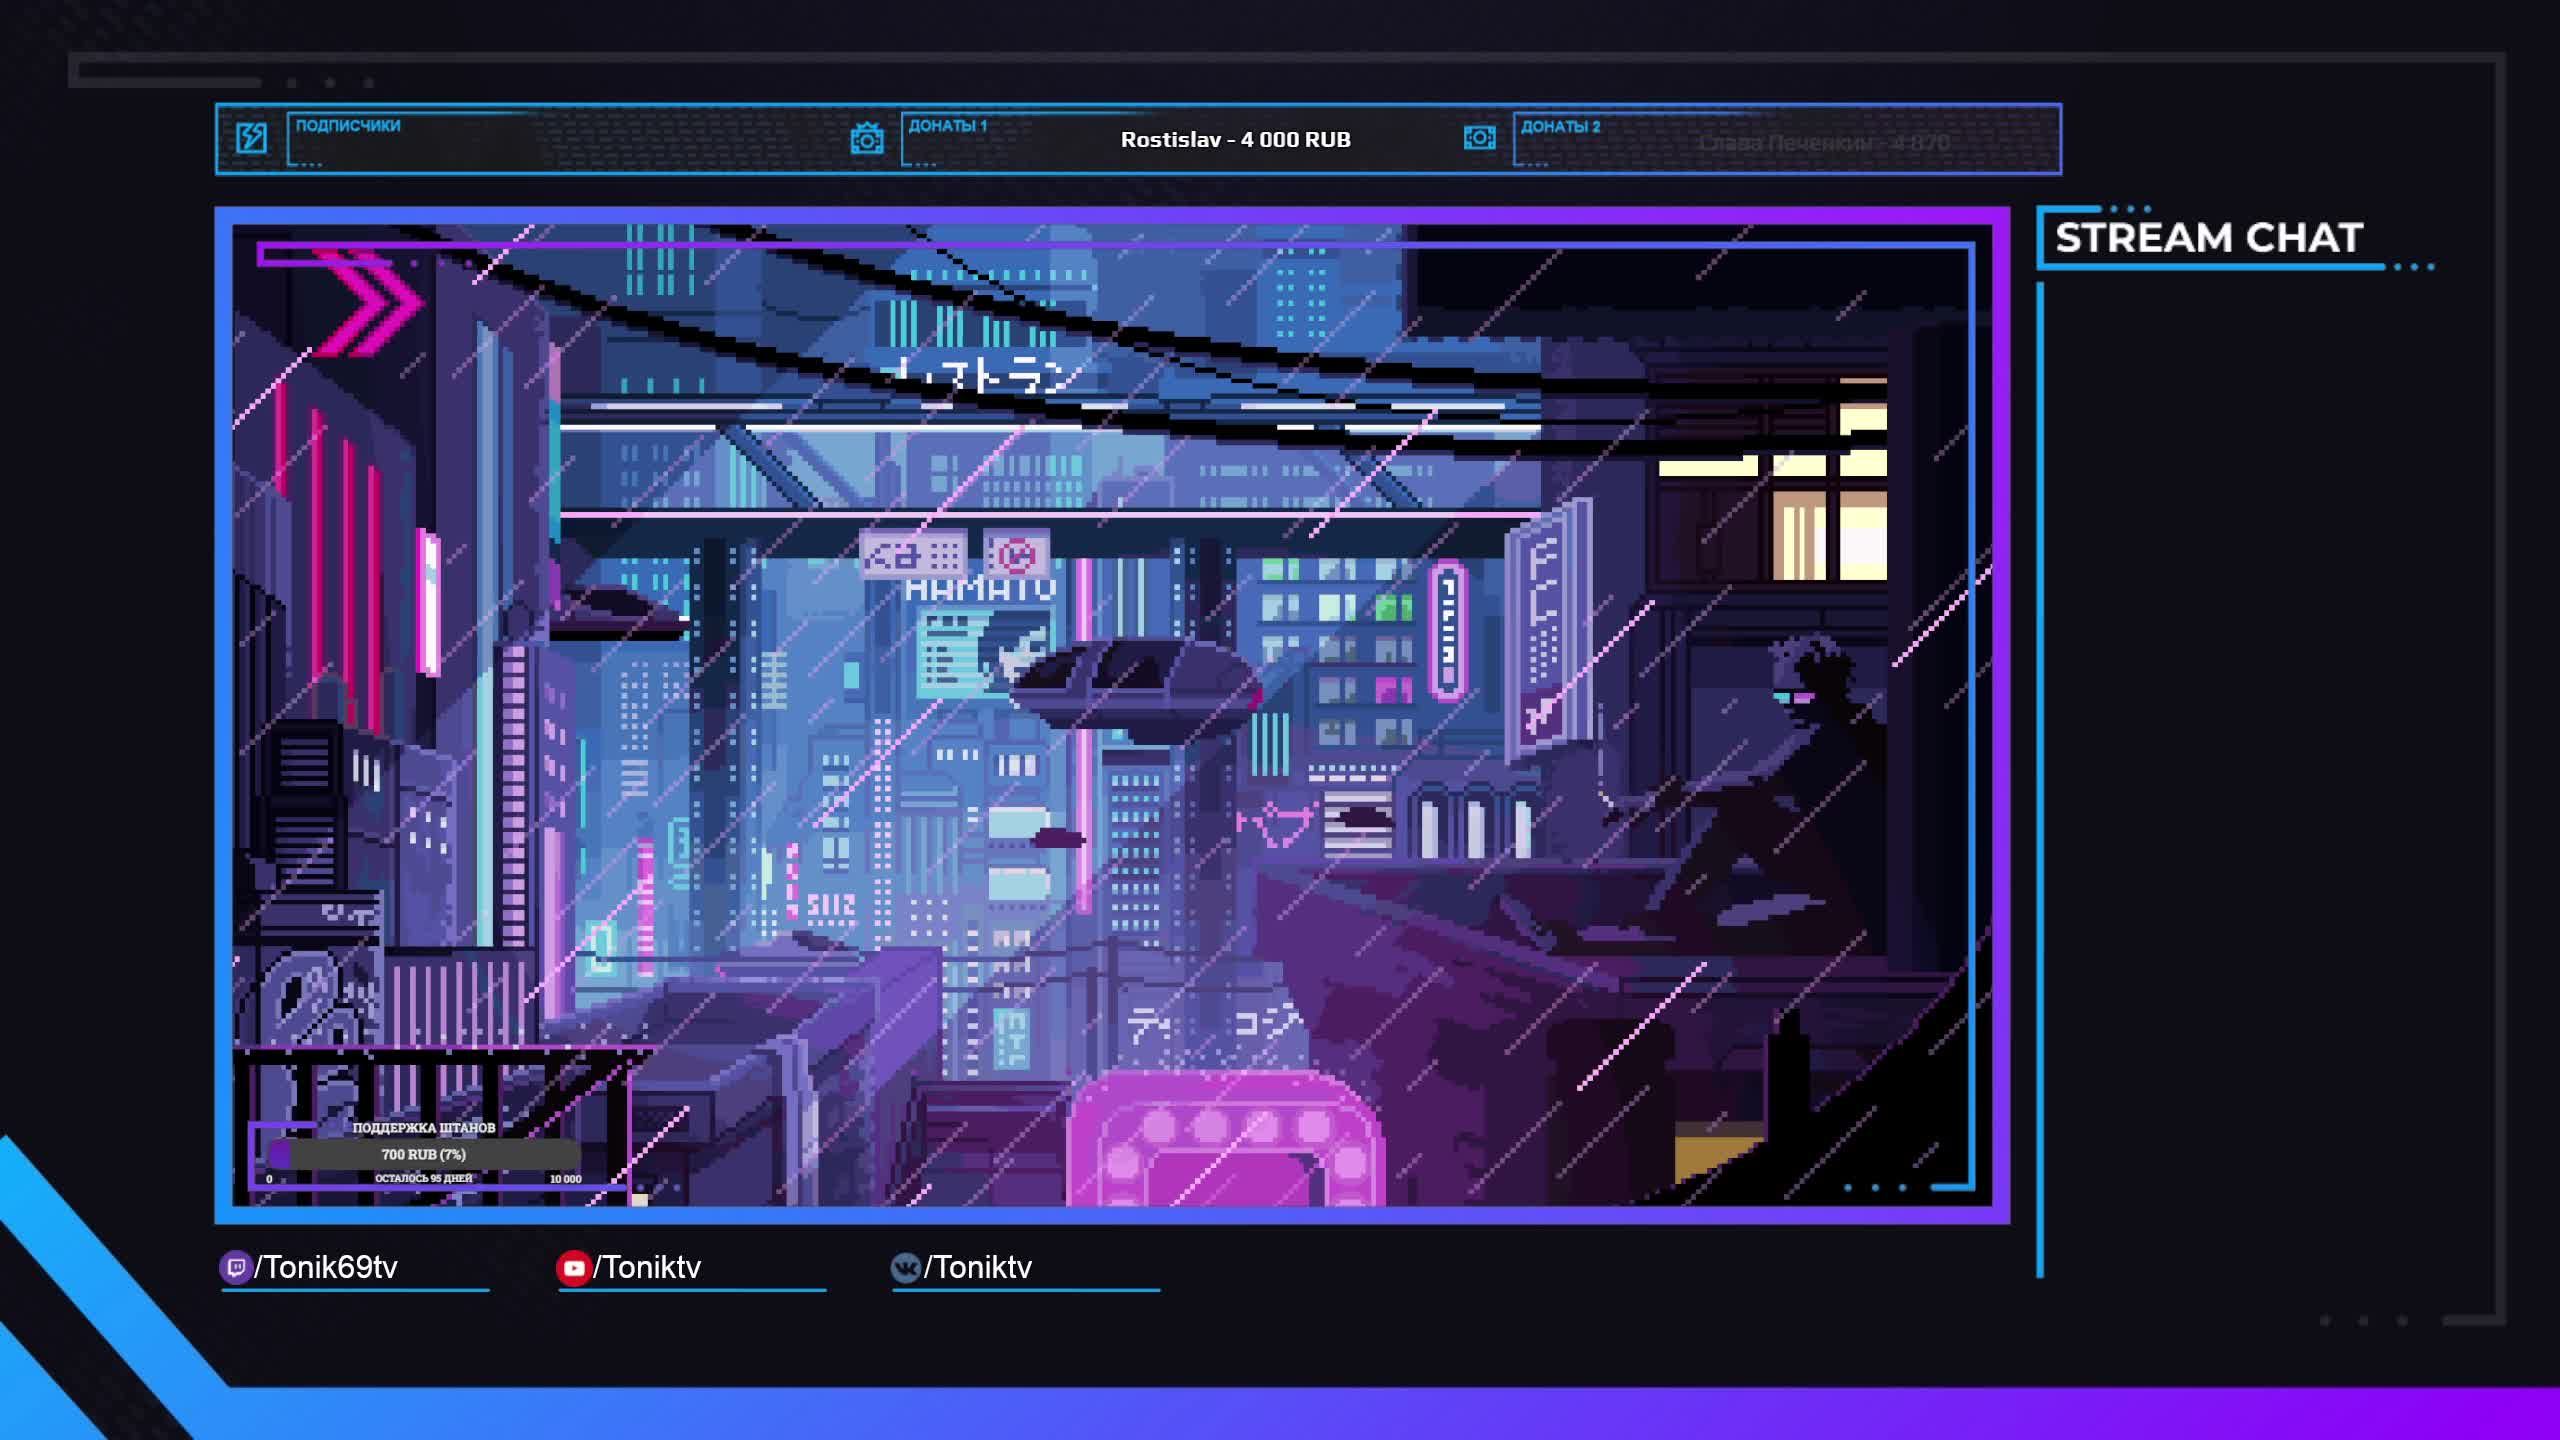Click the YouTube logo icon
This screenshot has width=2560, height=1440.
573,1268
